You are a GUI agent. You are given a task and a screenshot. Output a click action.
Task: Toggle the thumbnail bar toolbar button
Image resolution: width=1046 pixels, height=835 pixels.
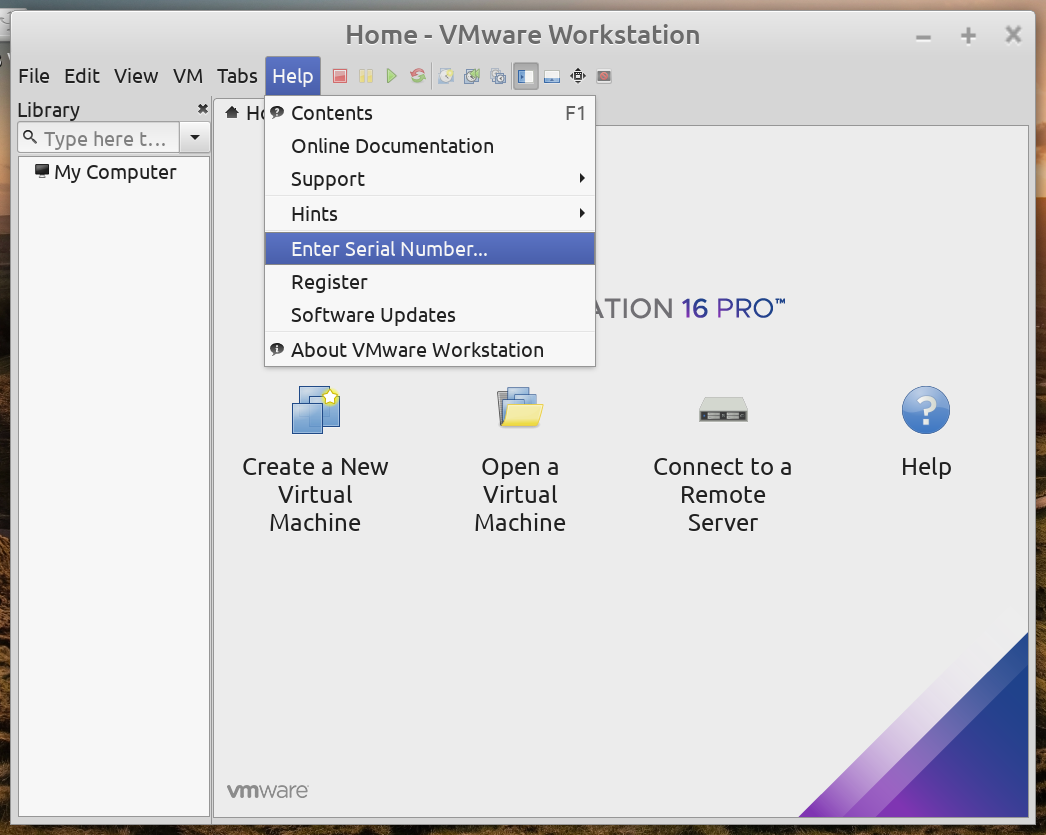coord(552,76)
